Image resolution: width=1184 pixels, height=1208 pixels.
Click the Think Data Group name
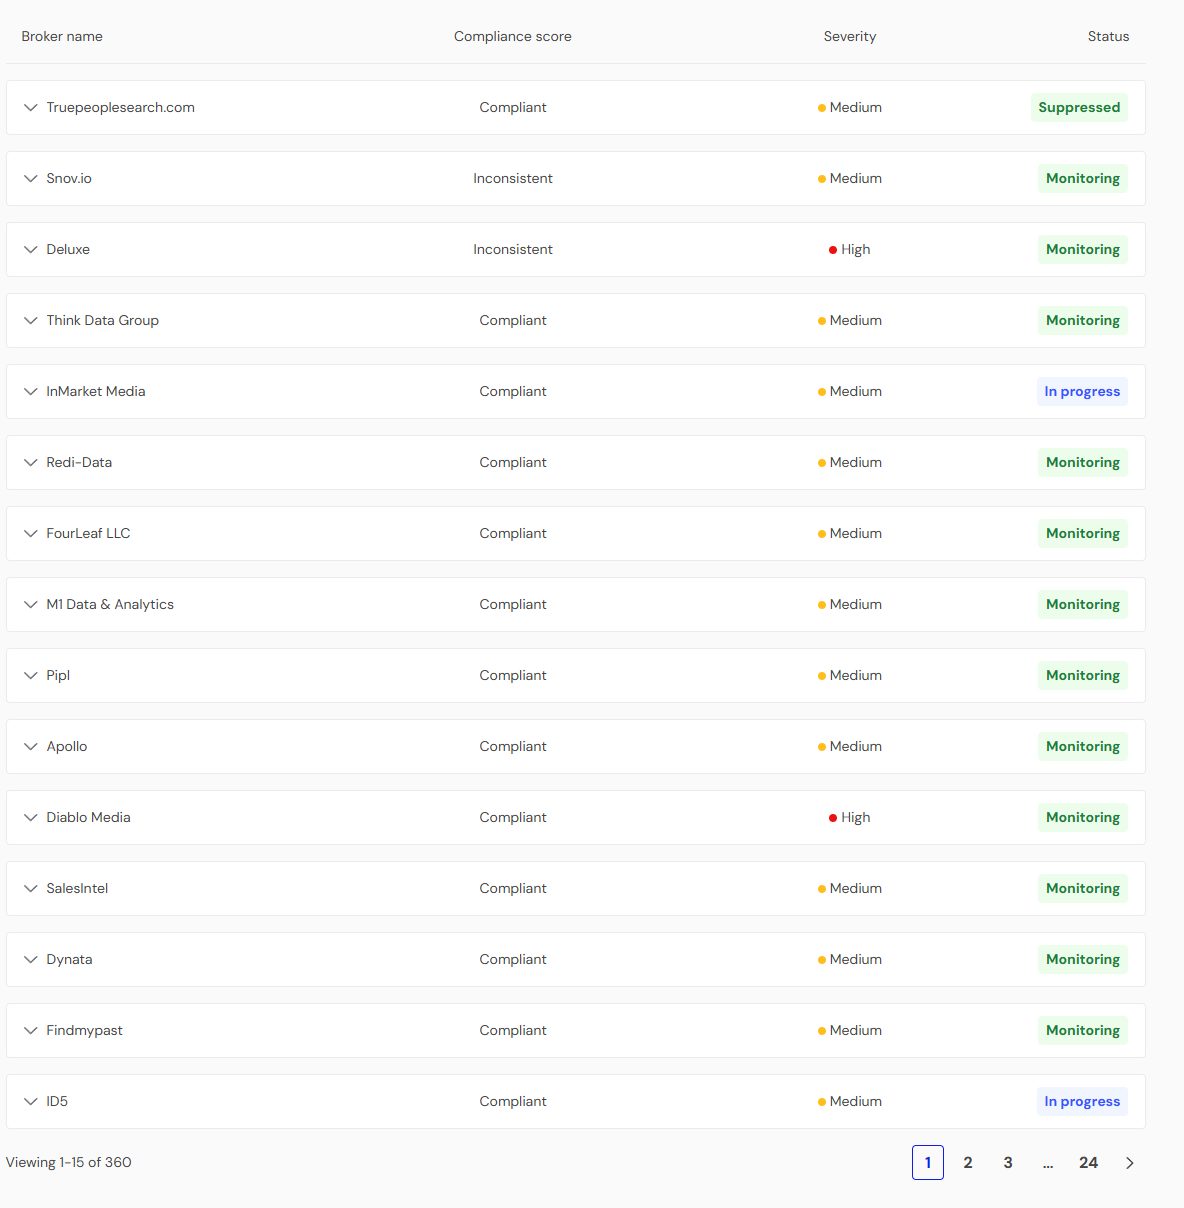click(x=102, y=320)
